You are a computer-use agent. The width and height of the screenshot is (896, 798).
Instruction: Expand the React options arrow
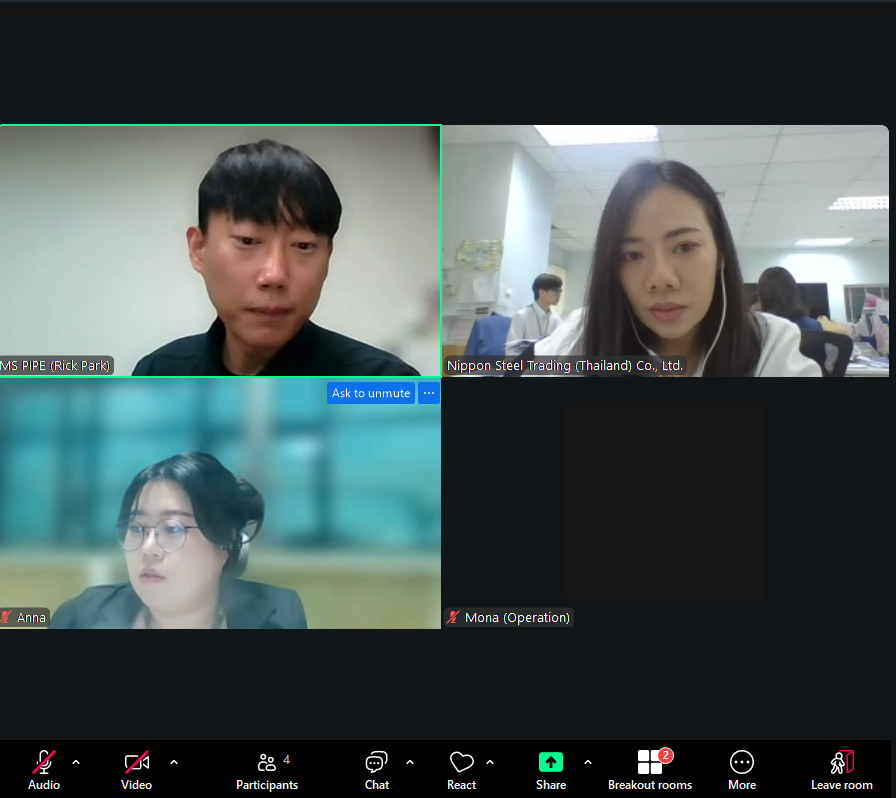click(490, 762)
